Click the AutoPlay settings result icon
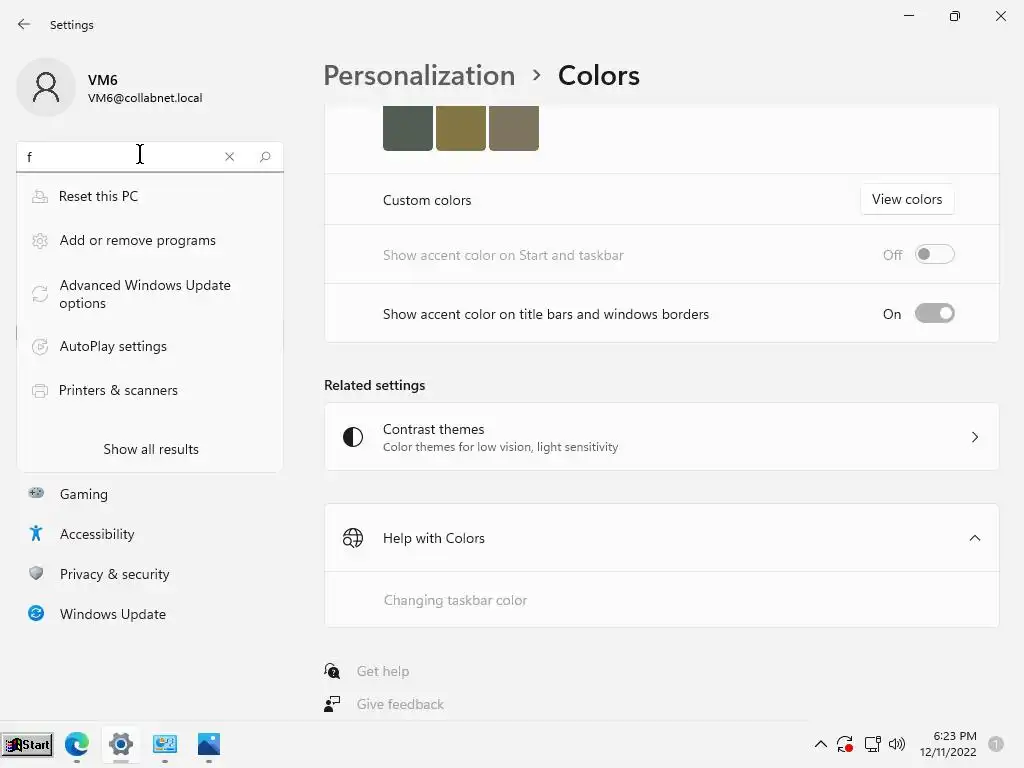This screenshot has width=1024, height=768. tap(40, 347)
